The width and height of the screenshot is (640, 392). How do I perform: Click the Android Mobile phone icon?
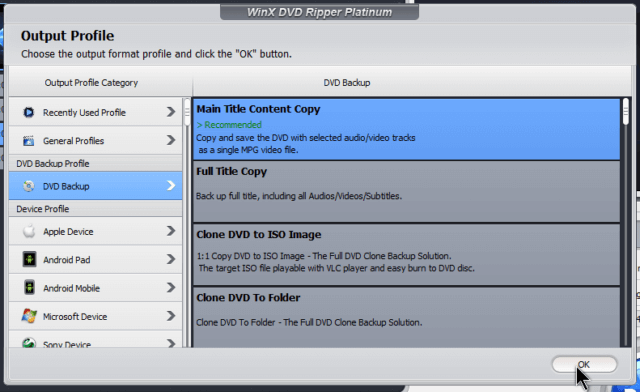(29, 287)
